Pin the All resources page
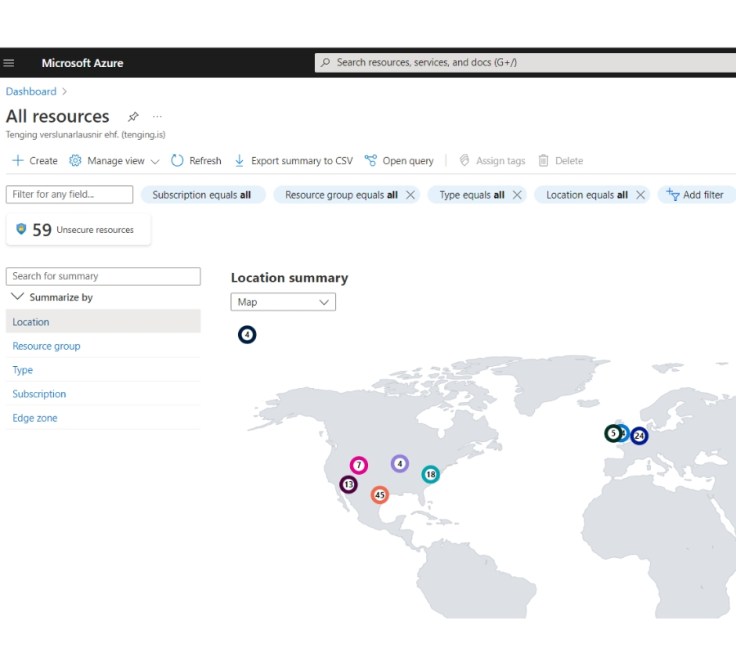736x670 pixels. pyautogui.click(x=133, y=117)
